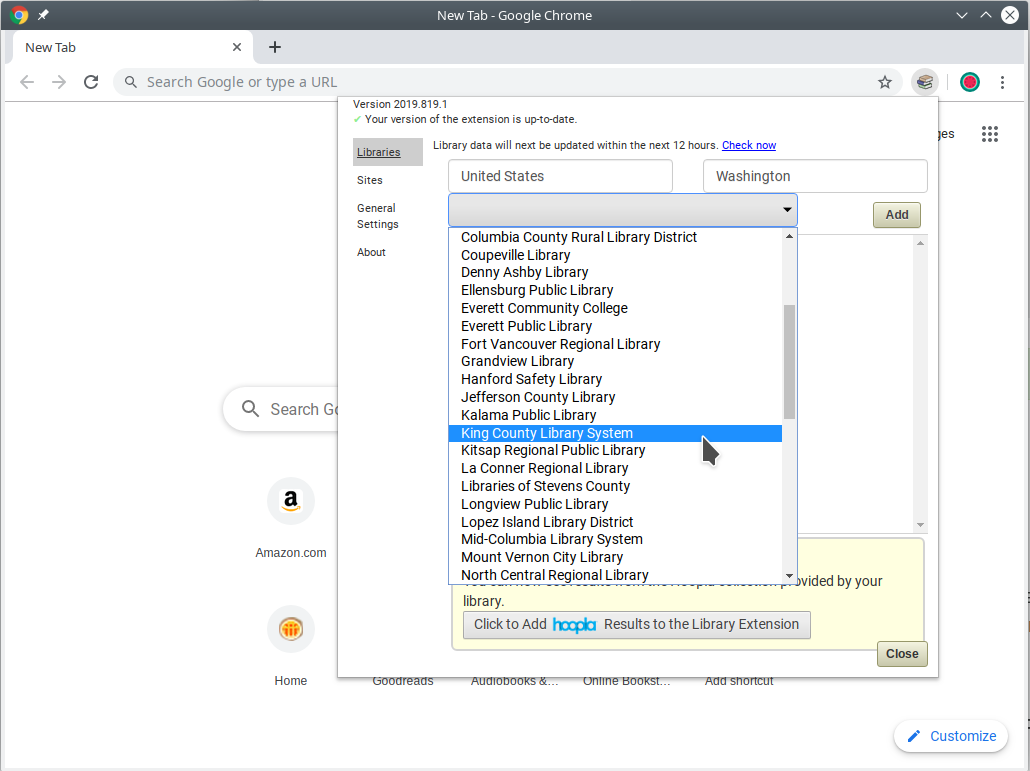The height and width of the screenshot is (771, 1030).
Task: Click the Chrome logo in title bar
Action: coord(19,14)
